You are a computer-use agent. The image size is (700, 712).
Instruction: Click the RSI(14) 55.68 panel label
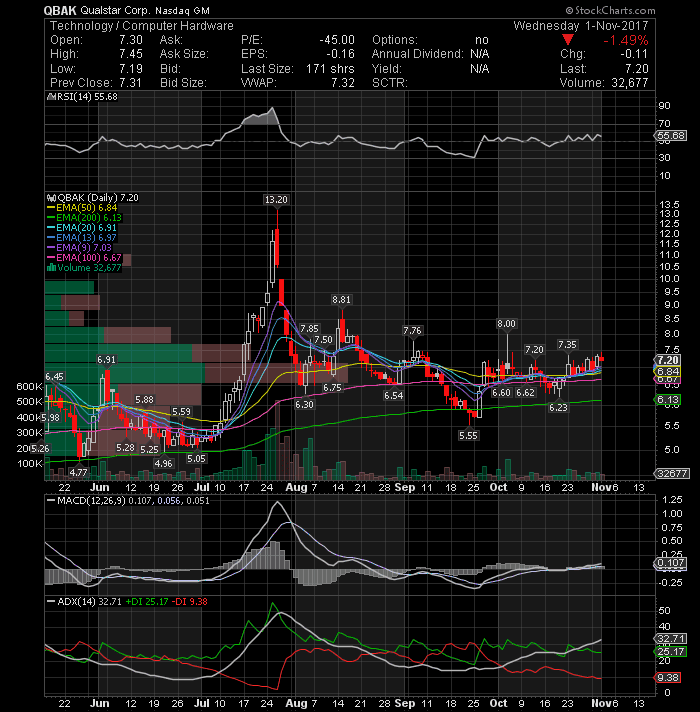point(83,97)
